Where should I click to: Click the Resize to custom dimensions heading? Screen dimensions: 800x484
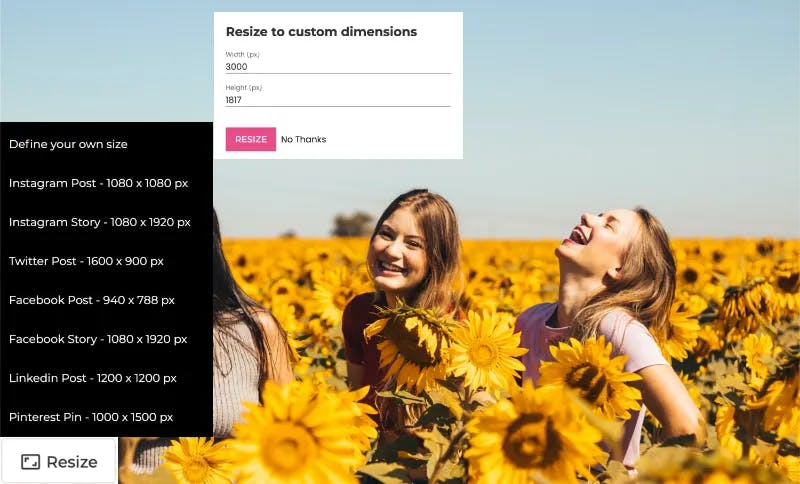click(321, 32)
